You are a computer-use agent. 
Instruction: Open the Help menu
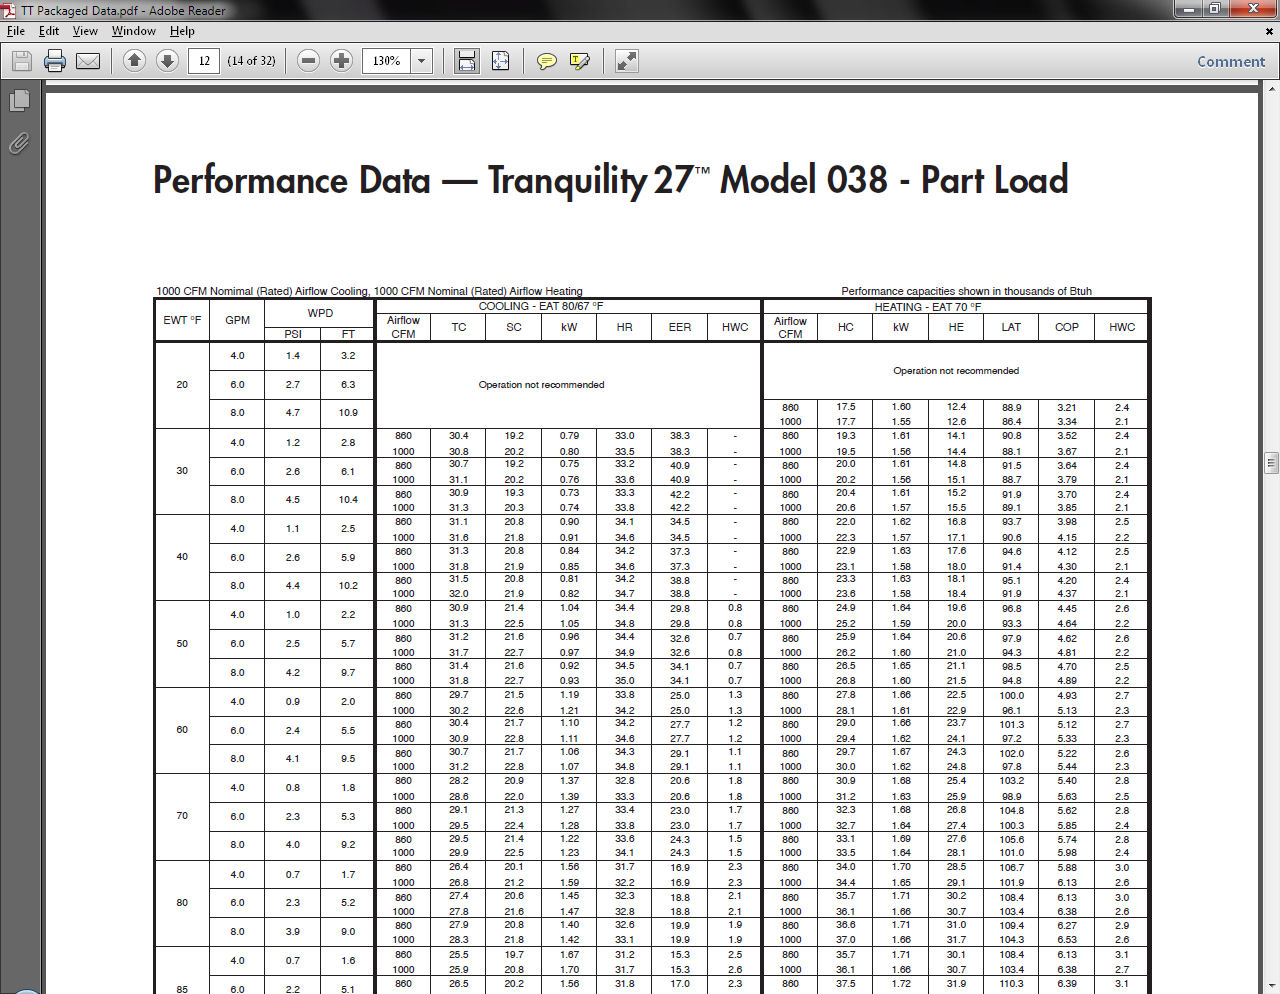pos(182,31)
